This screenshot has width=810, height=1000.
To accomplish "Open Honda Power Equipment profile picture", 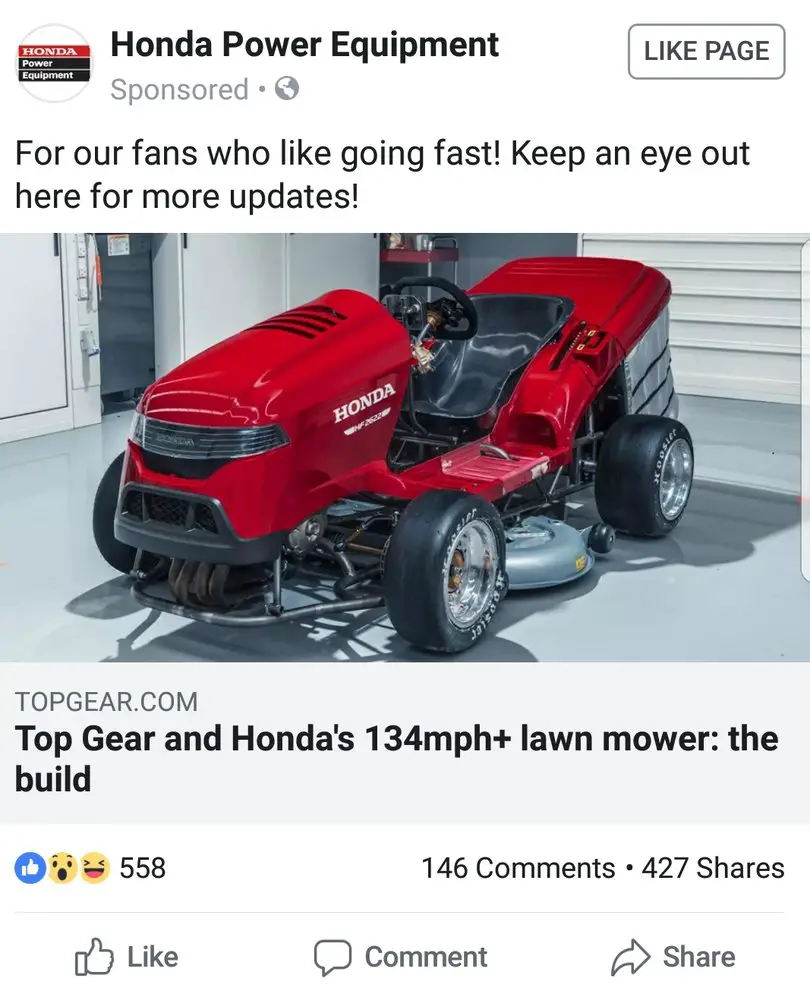I will point(54,63).
